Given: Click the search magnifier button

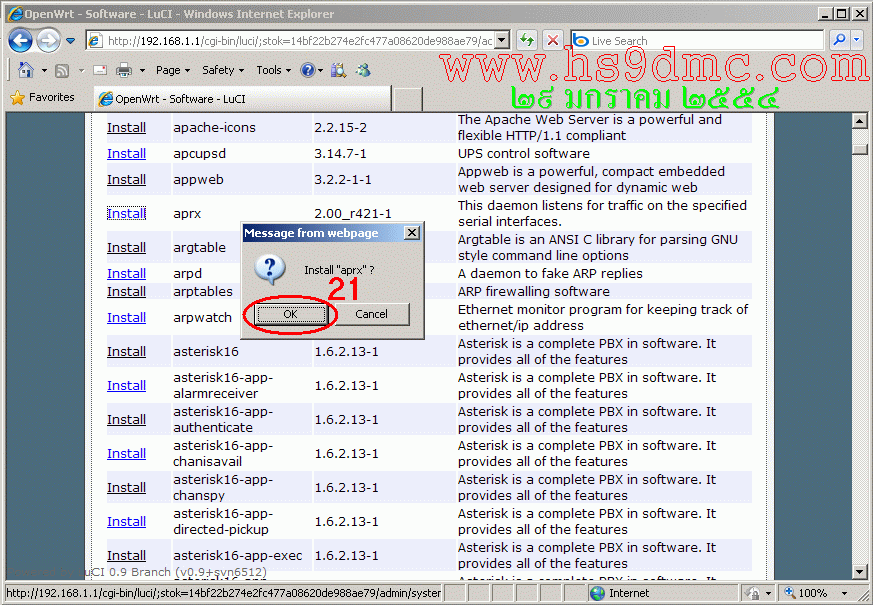Looking at the screenshot, I should pos(839,40).
